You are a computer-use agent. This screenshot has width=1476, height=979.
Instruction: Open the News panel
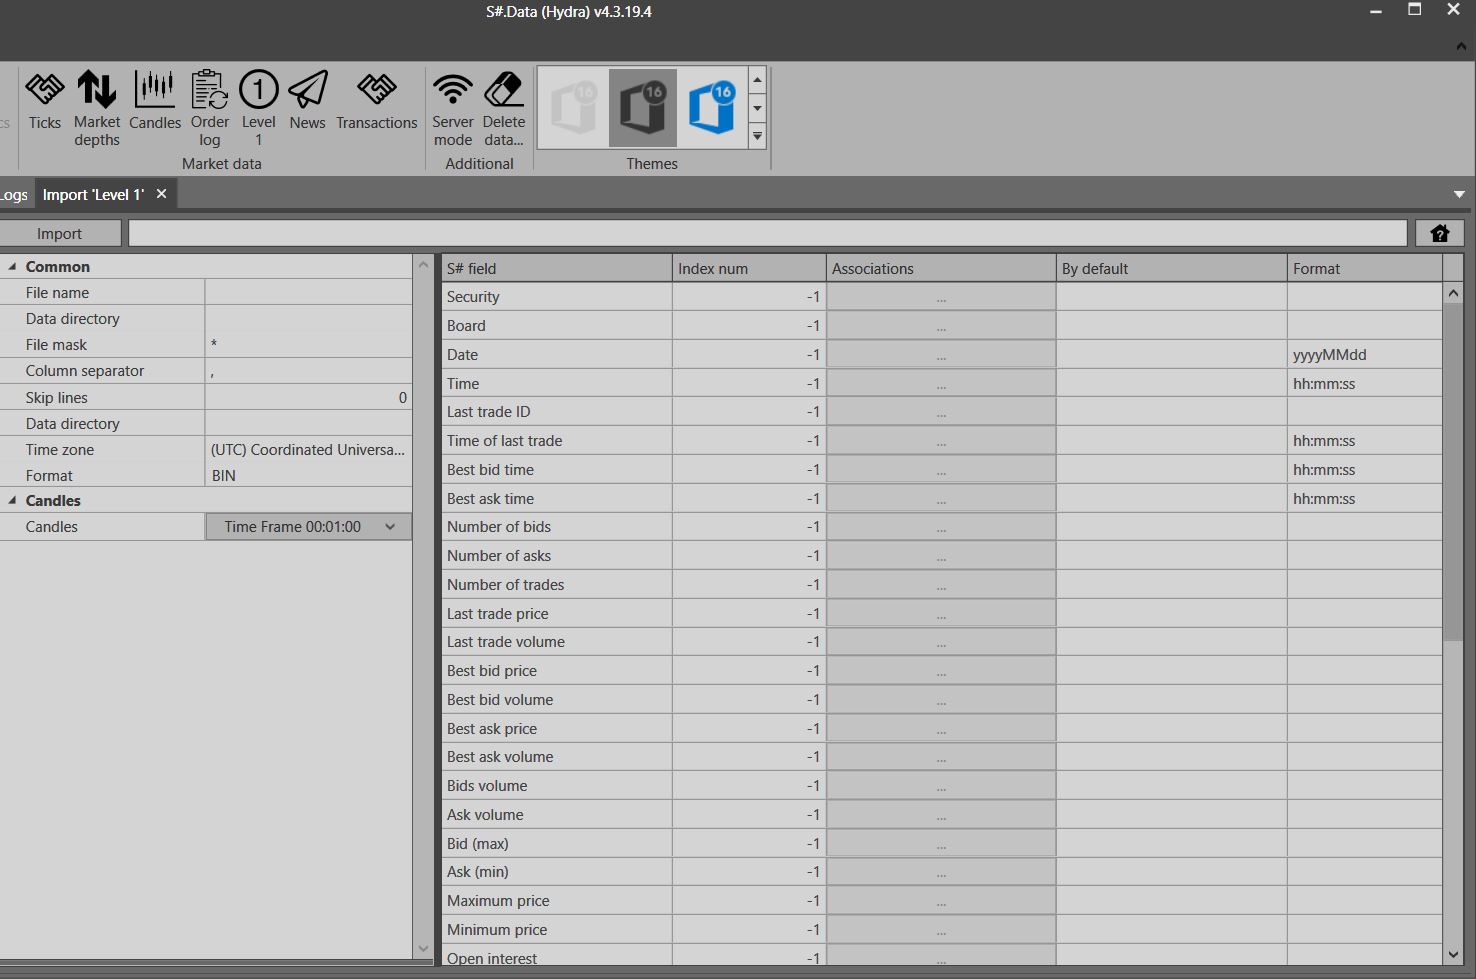307,102
